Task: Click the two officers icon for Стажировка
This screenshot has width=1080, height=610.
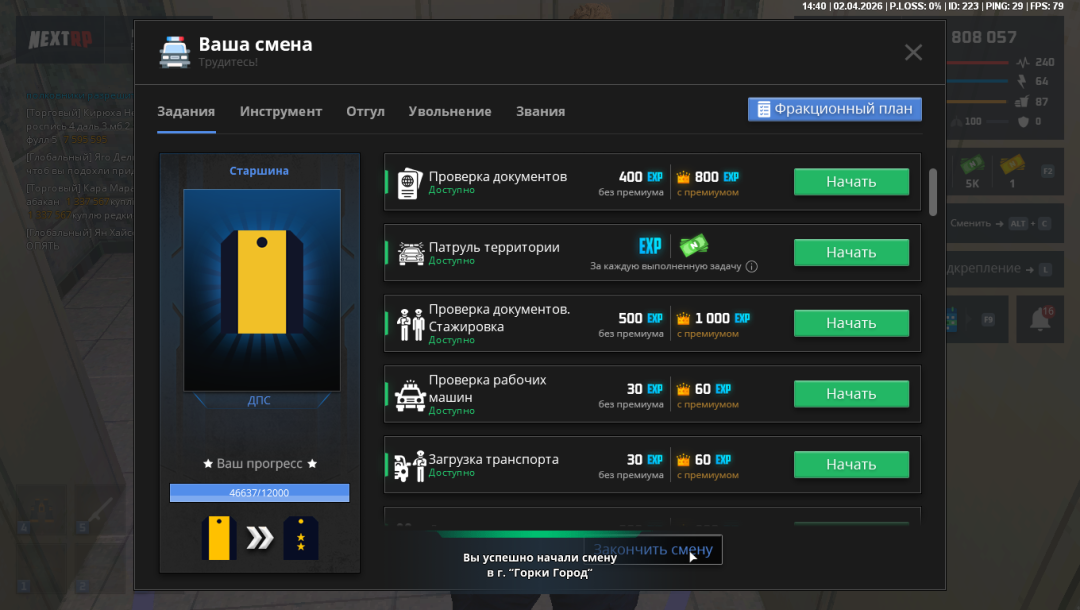Action: pyautogui.click(x=410, y=324)
